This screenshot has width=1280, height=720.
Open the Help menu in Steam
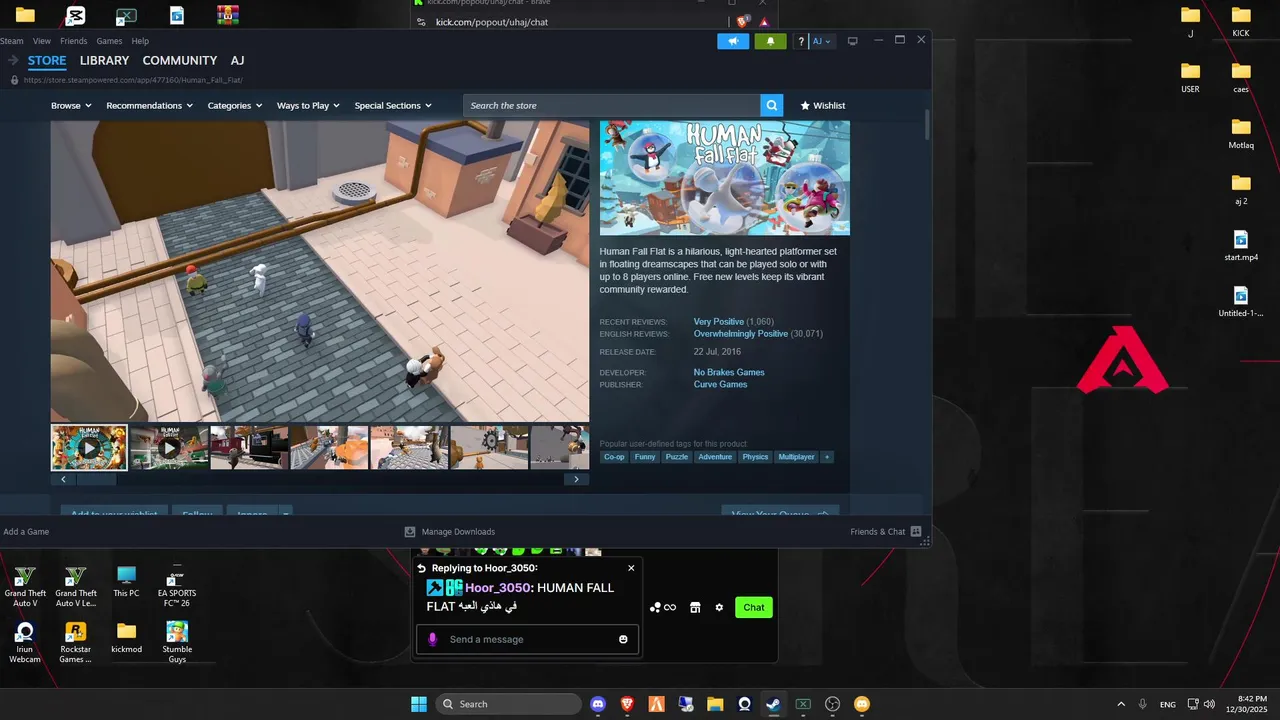[140, 41]
